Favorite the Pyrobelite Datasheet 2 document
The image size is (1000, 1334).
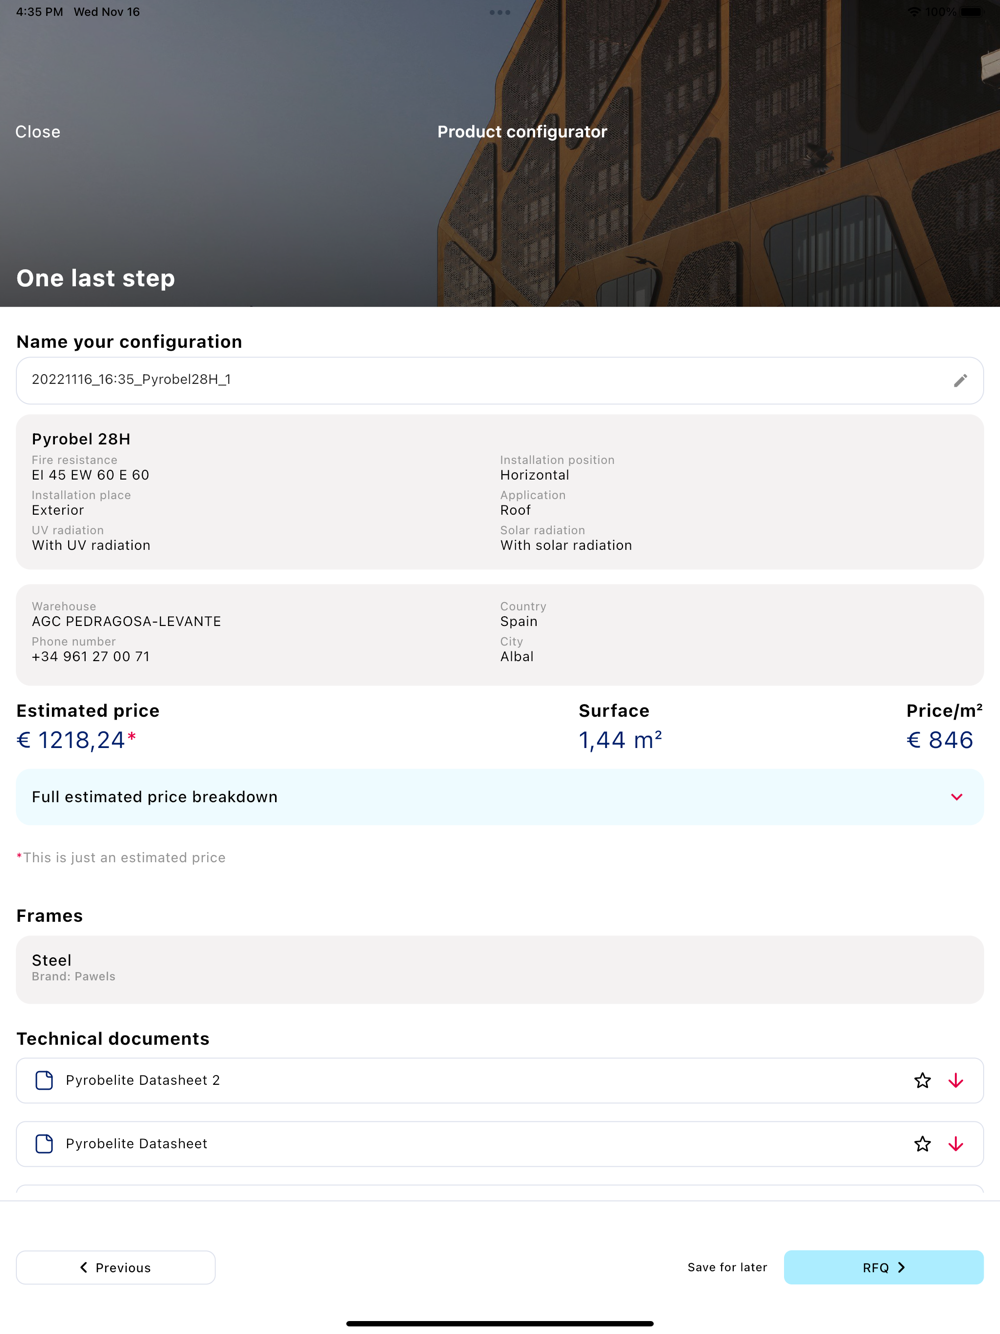coord(922,1081)
